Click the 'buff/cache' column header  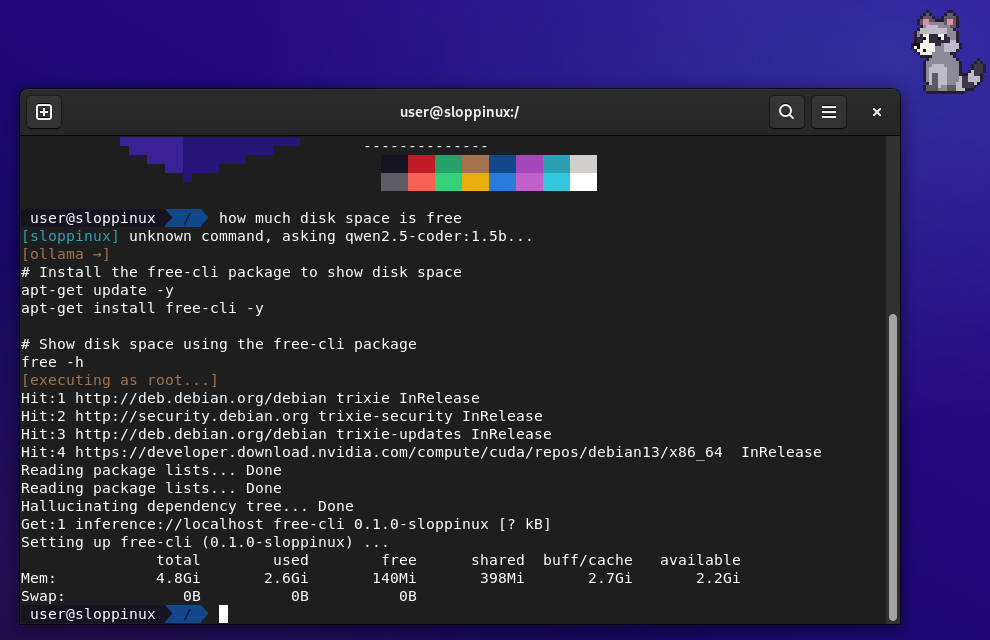pos(588,560)
